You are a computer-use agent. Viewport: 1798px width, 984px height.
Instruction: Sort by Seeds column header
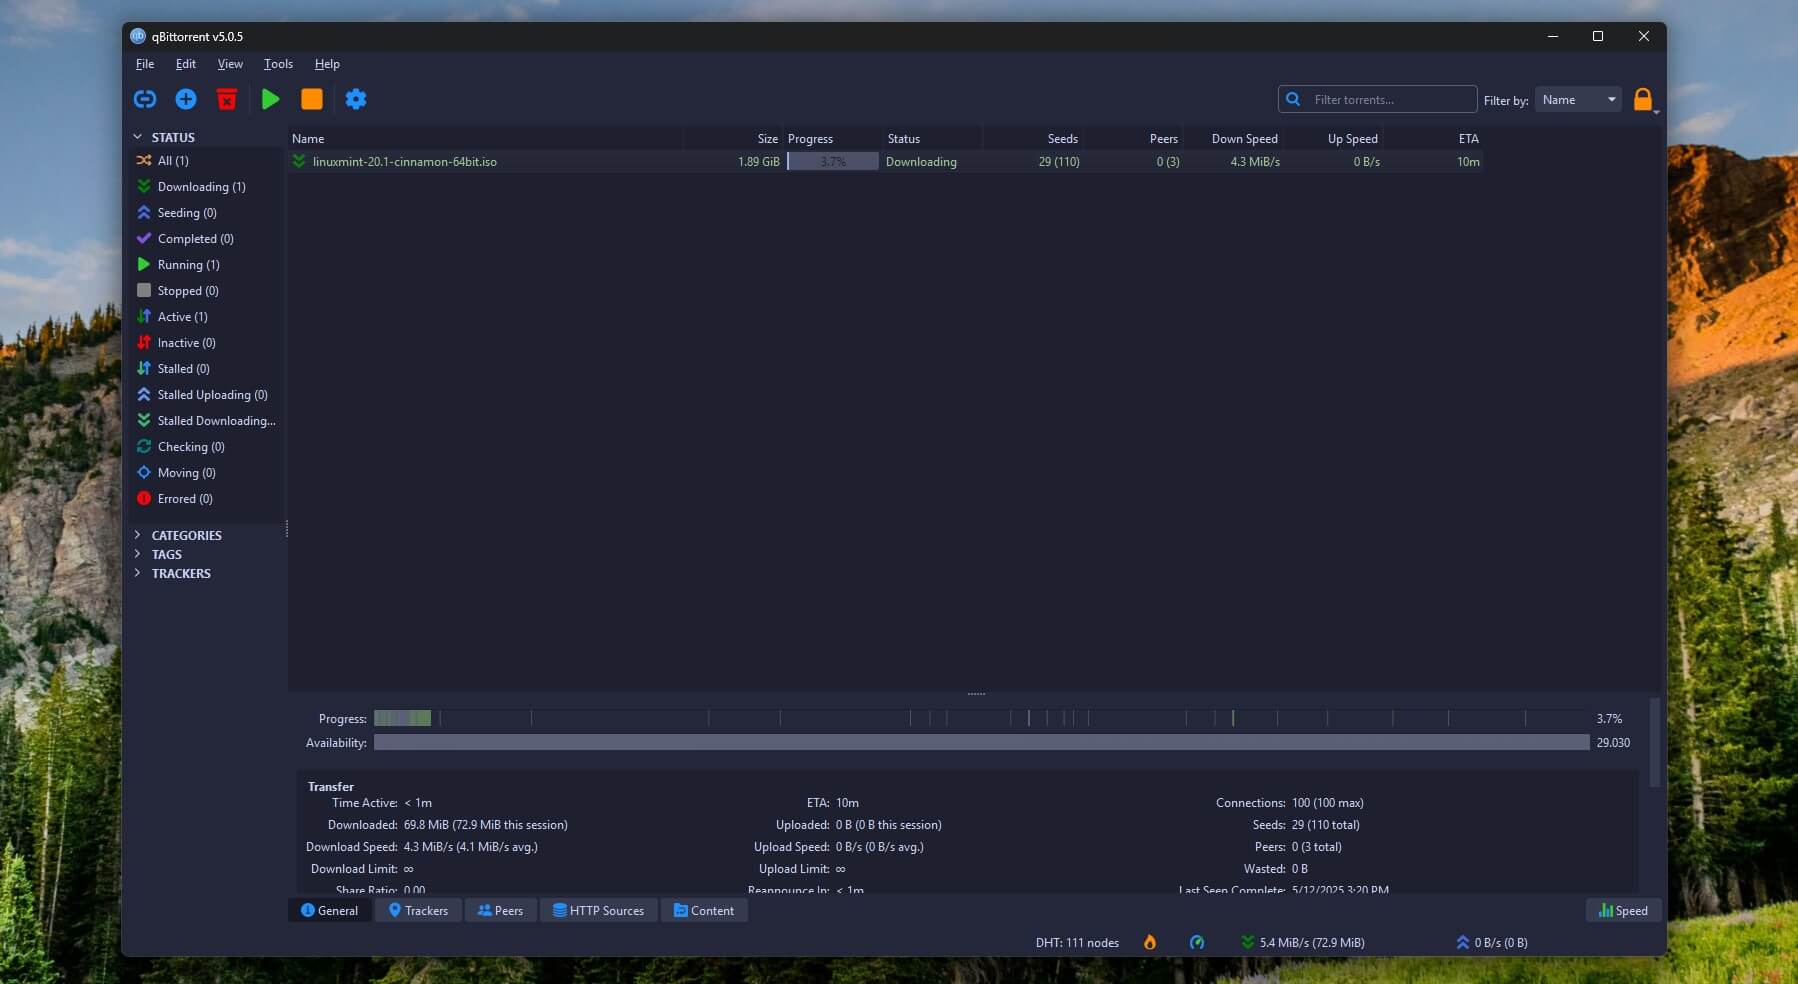click(1032, 138)
